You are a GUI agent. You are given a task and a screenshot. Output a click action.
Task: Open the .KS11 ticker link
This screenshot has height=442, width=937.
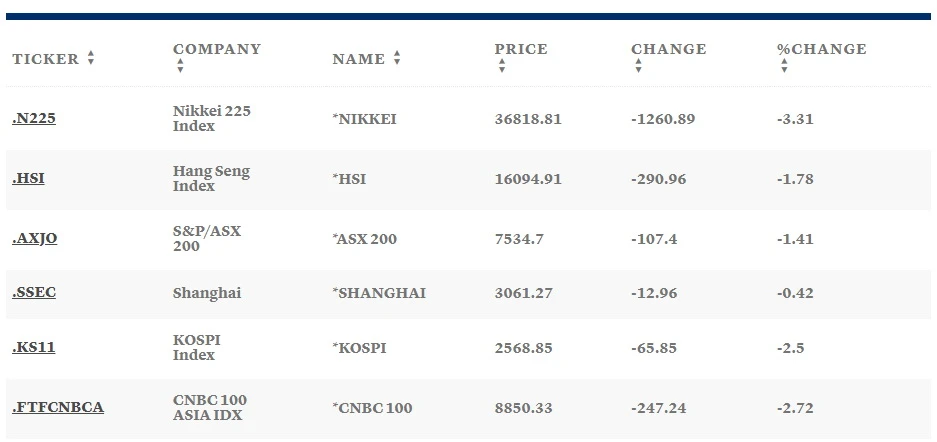pyautogui.click(x=33, y=348)
